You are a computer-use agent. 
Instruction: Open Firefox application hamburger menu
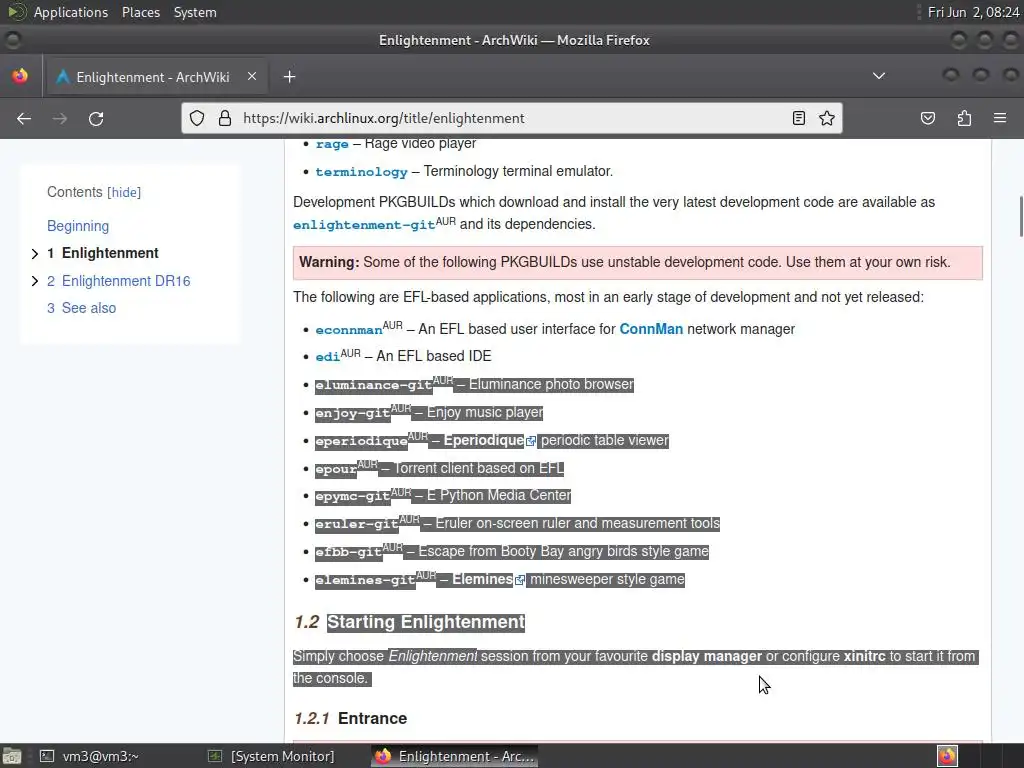coord(1000,118)
